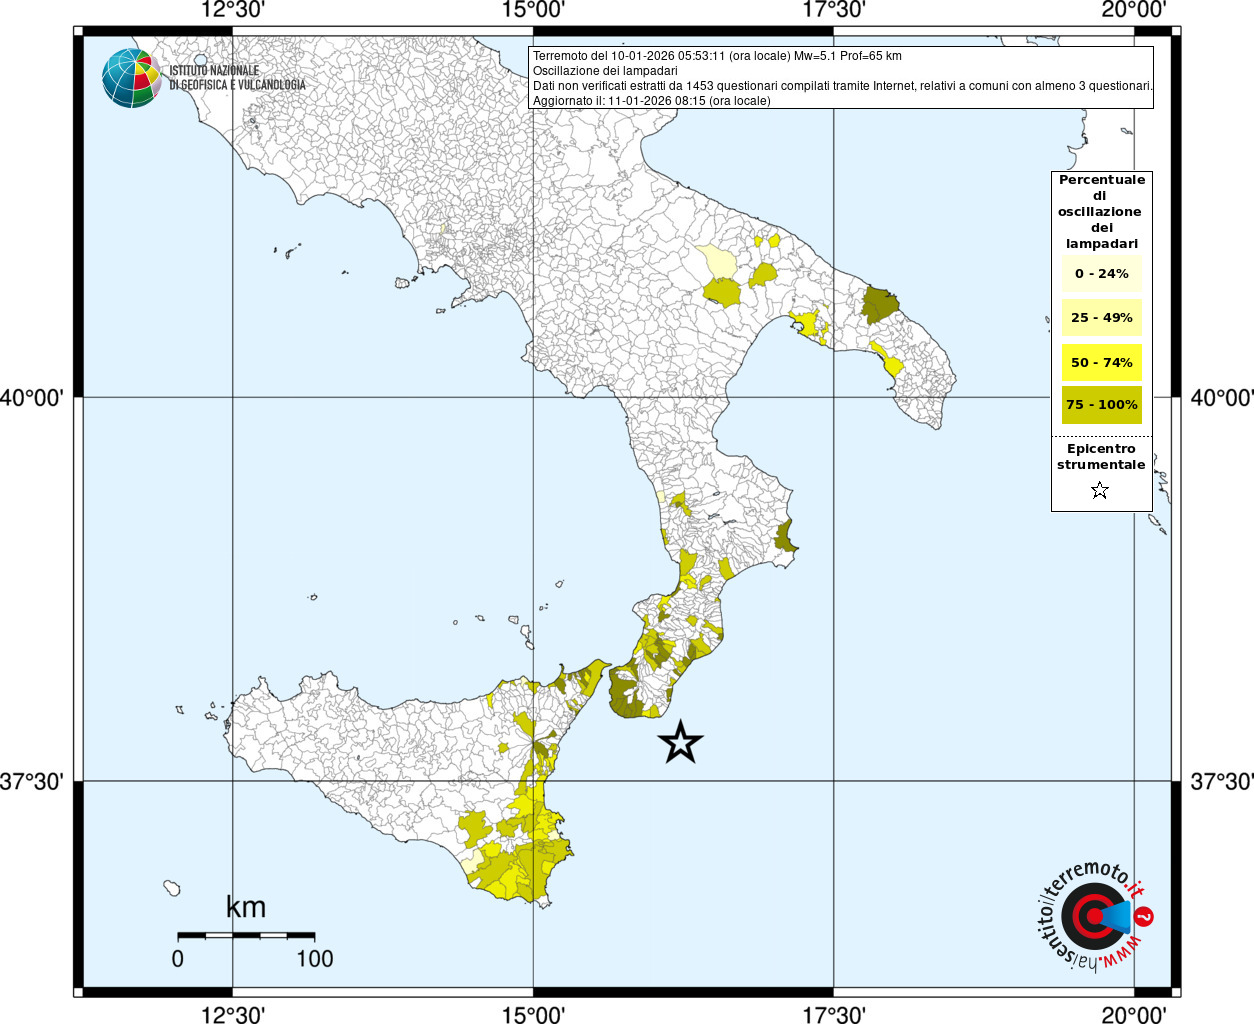Click the 12°30' top longitude label
Viewport: 1254px width, 1024px height.
coord(233,10)
